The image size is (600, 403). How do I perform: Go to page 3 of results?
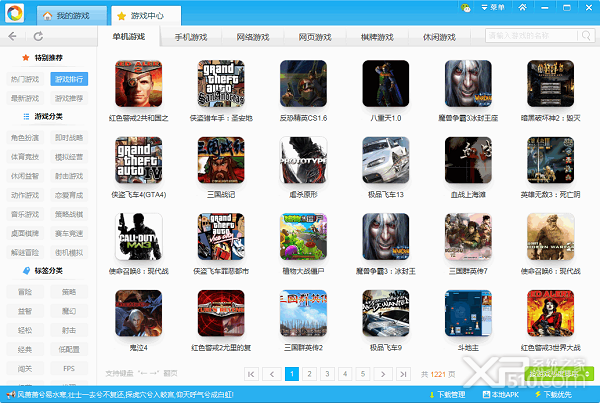(x=327, y=374)
